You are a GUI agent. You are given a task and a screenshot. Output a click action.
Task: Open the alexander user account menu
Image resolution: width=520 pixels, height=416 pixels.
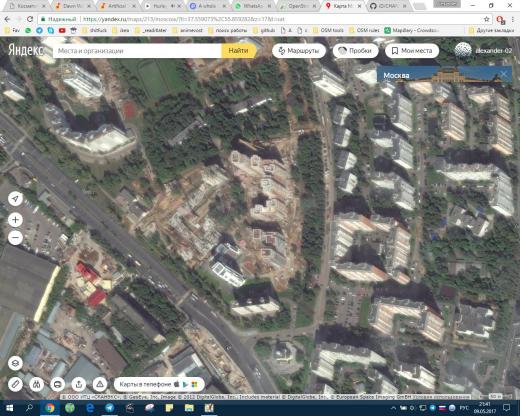coord(483,51)
